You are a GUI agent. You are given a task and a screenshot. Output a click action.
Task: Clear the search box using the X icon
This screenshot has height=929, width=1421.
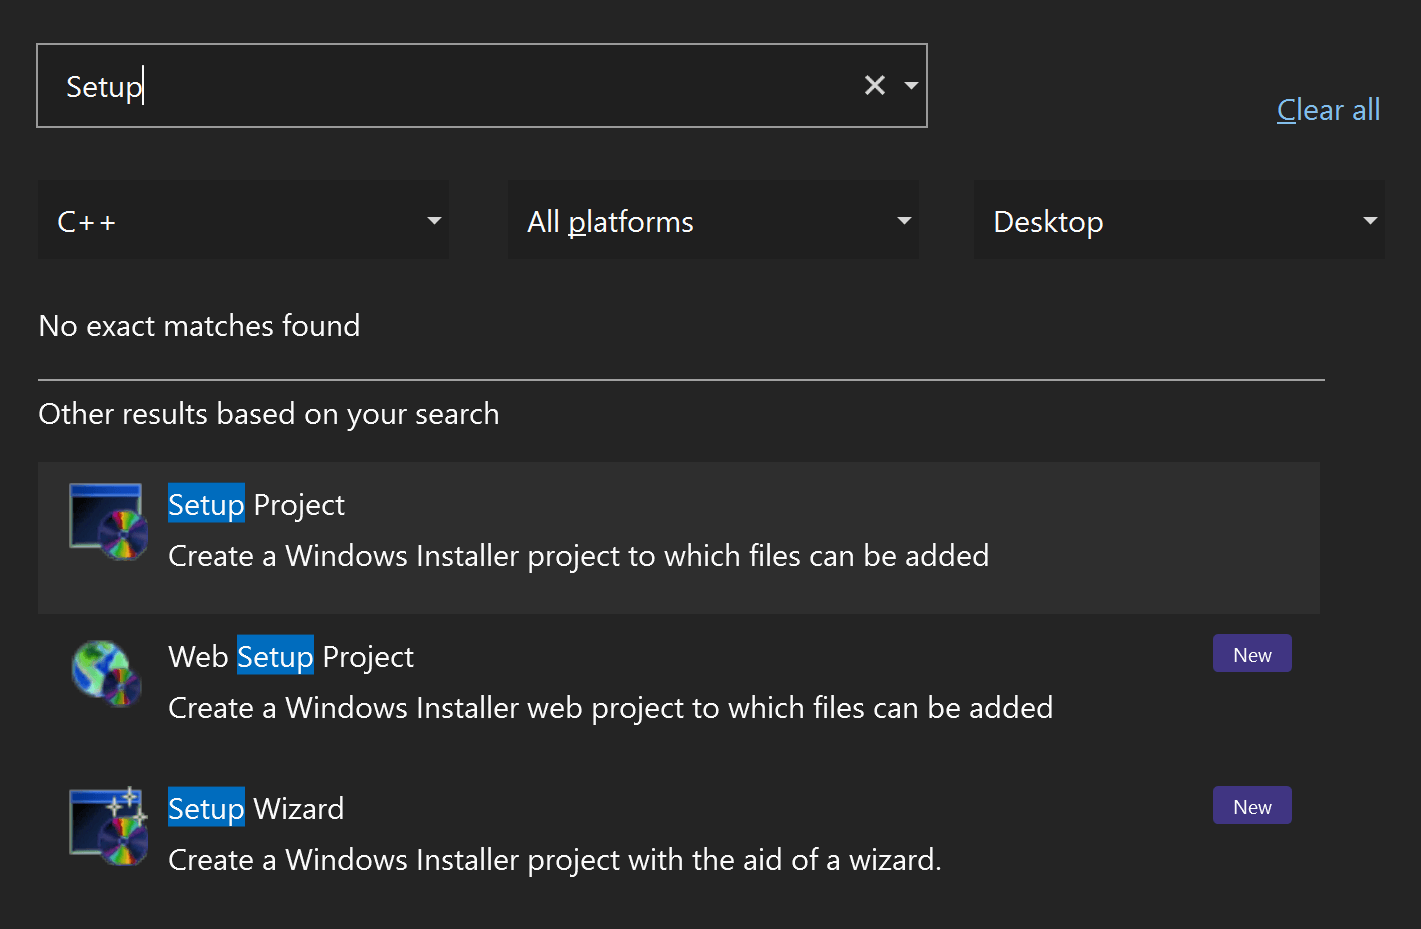(875, 85)
